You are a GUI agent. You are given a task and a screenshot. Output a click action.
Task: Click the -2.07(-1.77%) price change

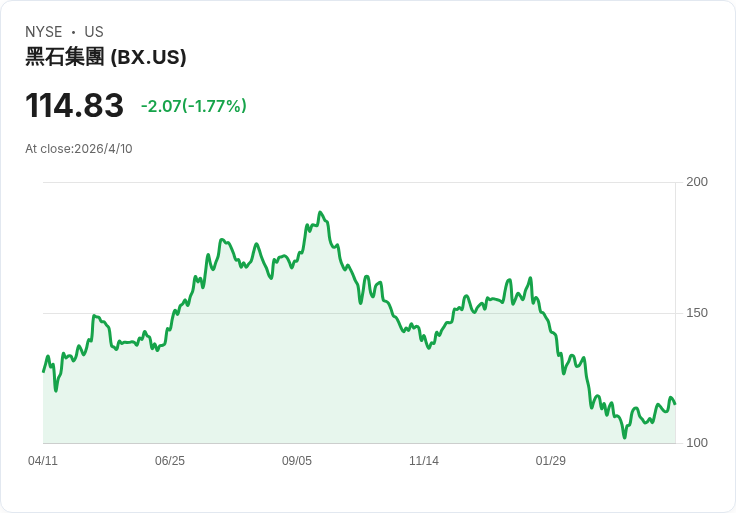pyautogui.click(x=193, y=106)
